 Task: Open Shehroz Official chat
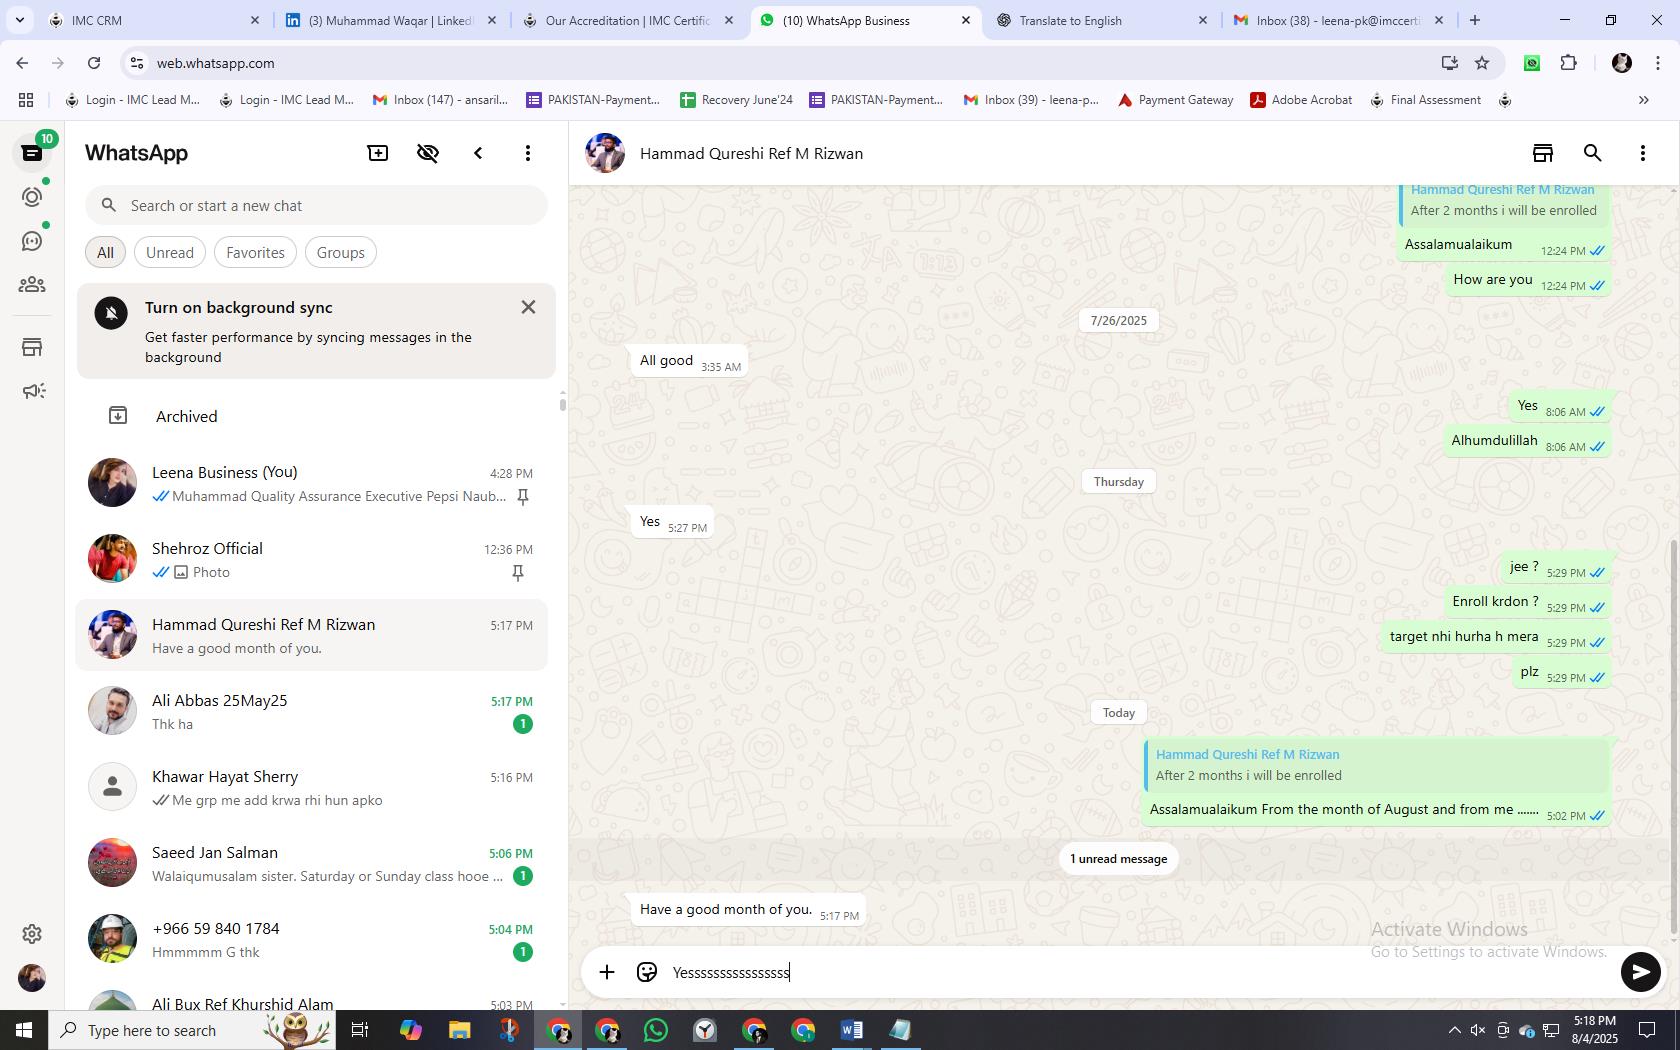[x=312, y=559]
